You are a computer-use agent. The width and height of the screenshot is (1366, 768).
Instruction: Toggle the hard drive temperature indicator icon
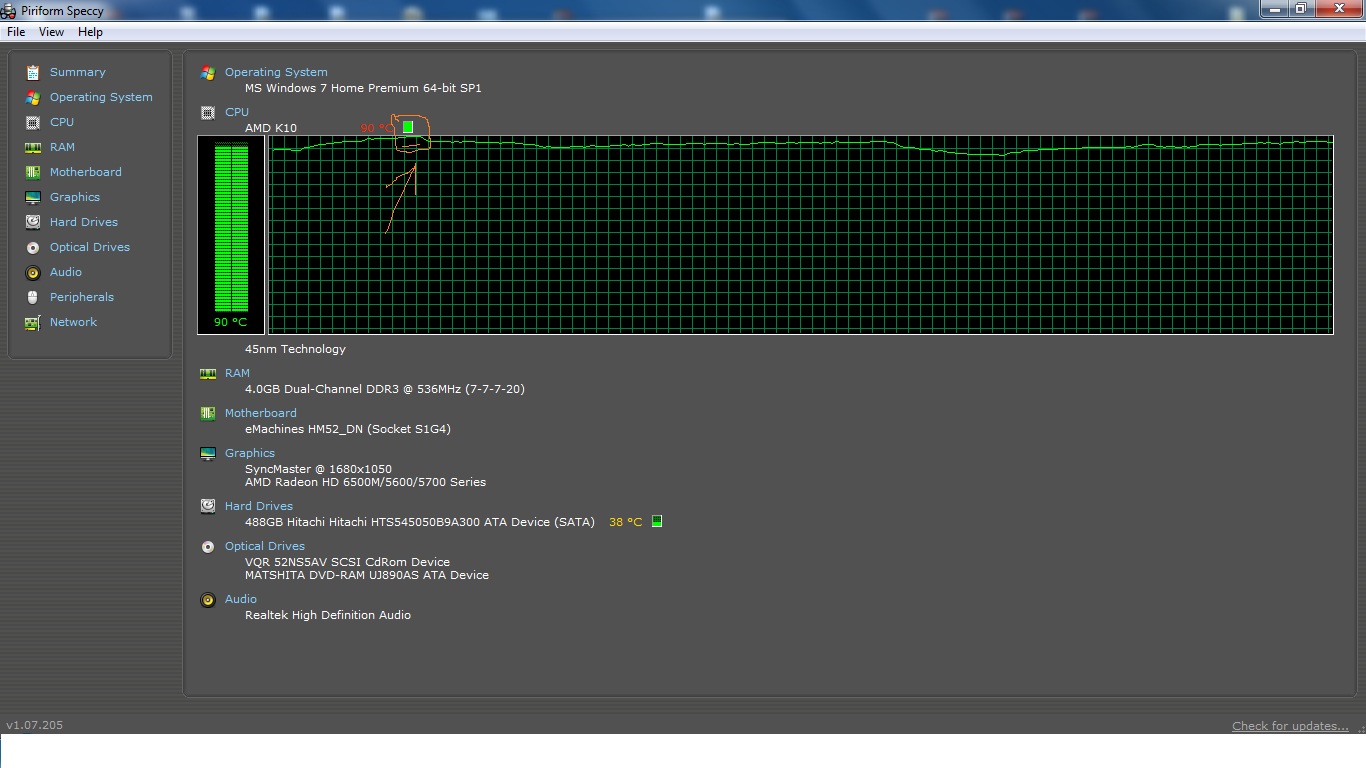click(657, 521)
